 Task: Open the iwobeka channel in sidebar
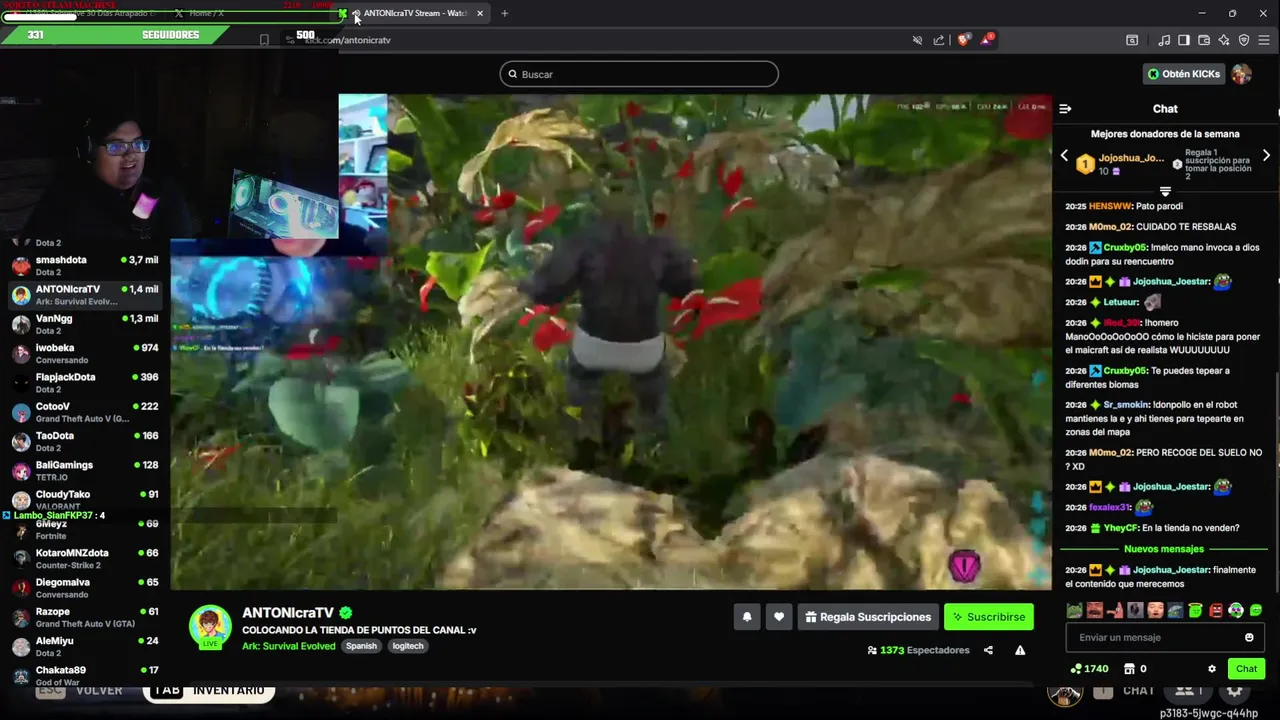coord(85,353)
